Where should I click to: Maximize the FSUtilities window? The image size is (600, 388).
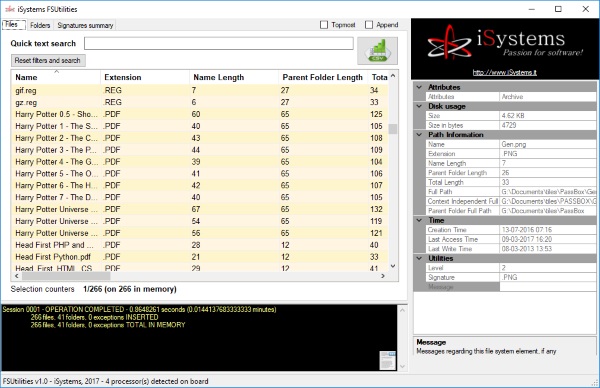coord(558,9)
